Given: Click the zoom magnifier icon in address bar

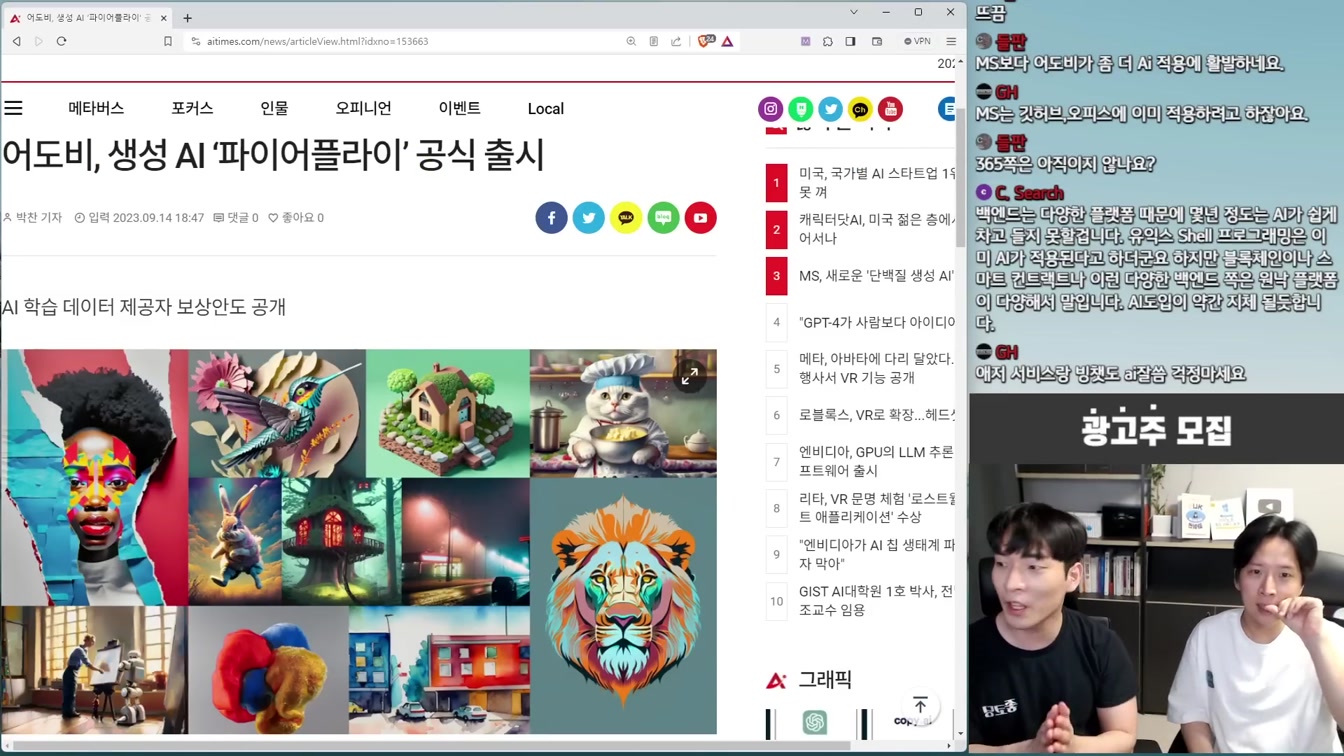Looking at the screenshot, I should [x=631, y=41].
